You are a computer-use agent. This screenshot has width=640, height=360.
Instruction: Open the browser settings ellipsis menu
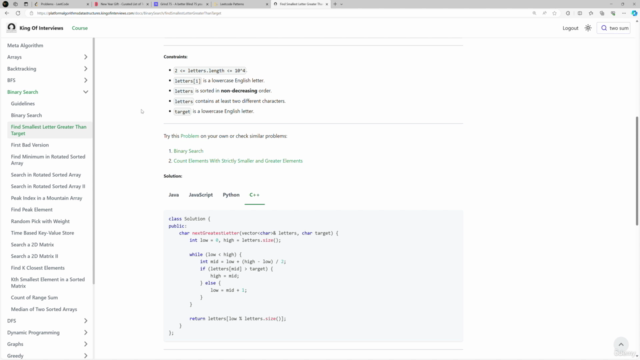click(x=624, y=13)
